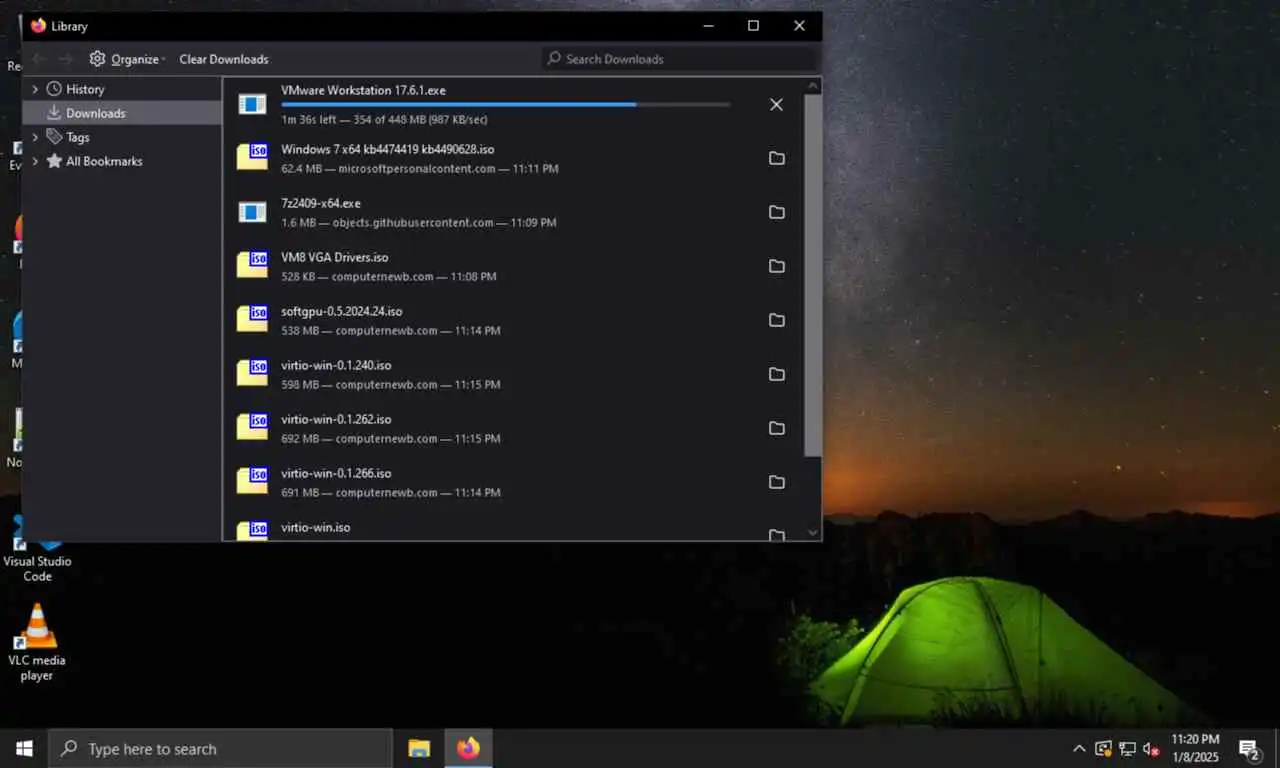This screenshot has height=768, width=1280.
Task: Expand the Tags tree node
Action: (35, 137)
